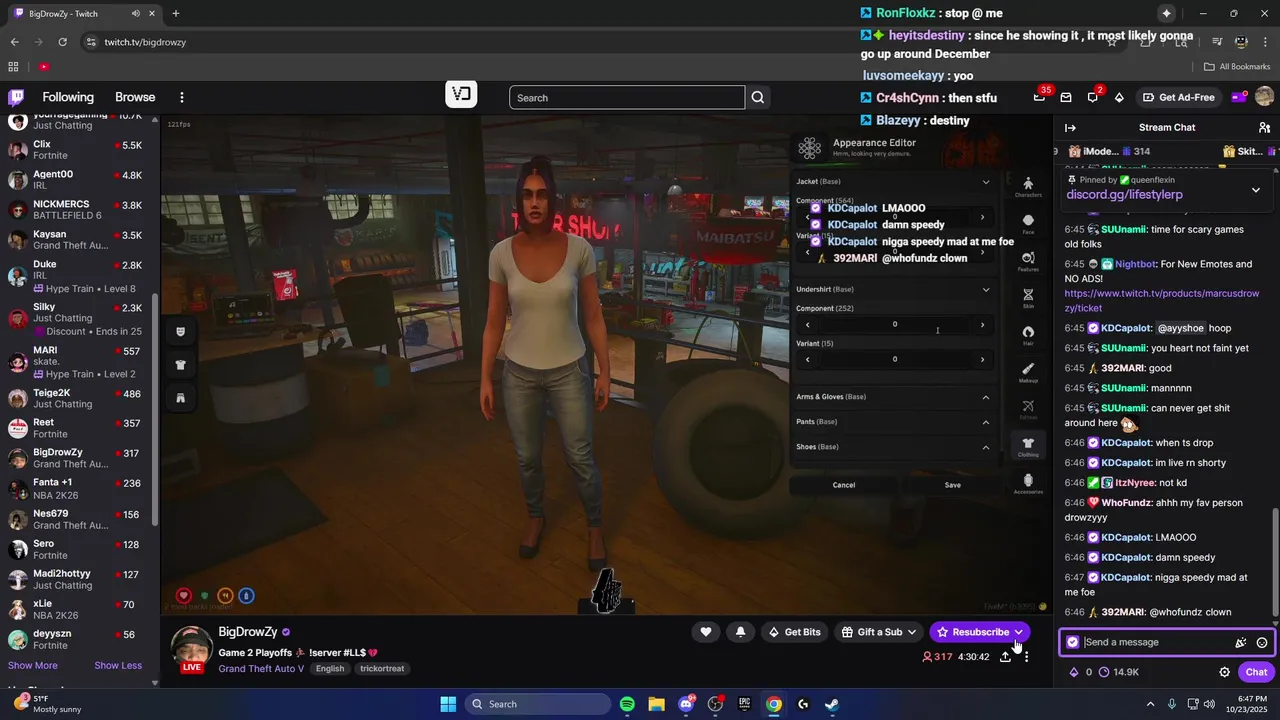Open the Kaysan channel in the sidebar

pyautogui.click(x=80, y=240)
